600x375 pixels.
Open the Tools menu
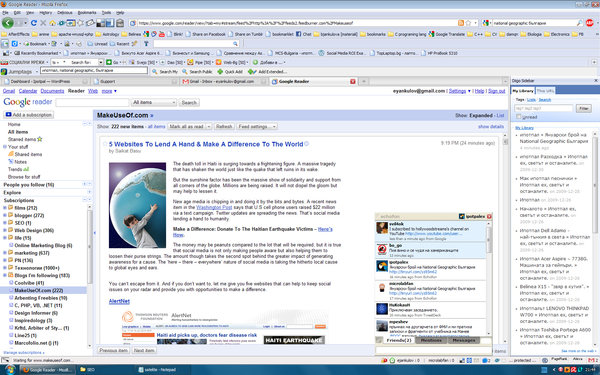(x=106, y=13)
